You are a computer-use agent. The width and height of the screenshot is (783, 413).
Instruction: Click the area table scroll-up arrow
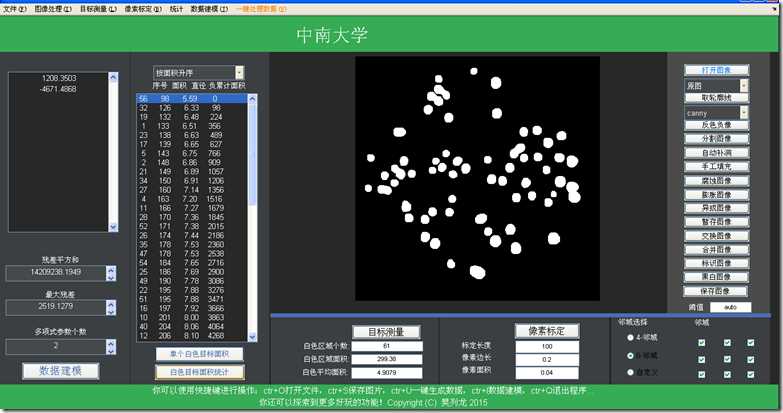(x=252, y=98)
